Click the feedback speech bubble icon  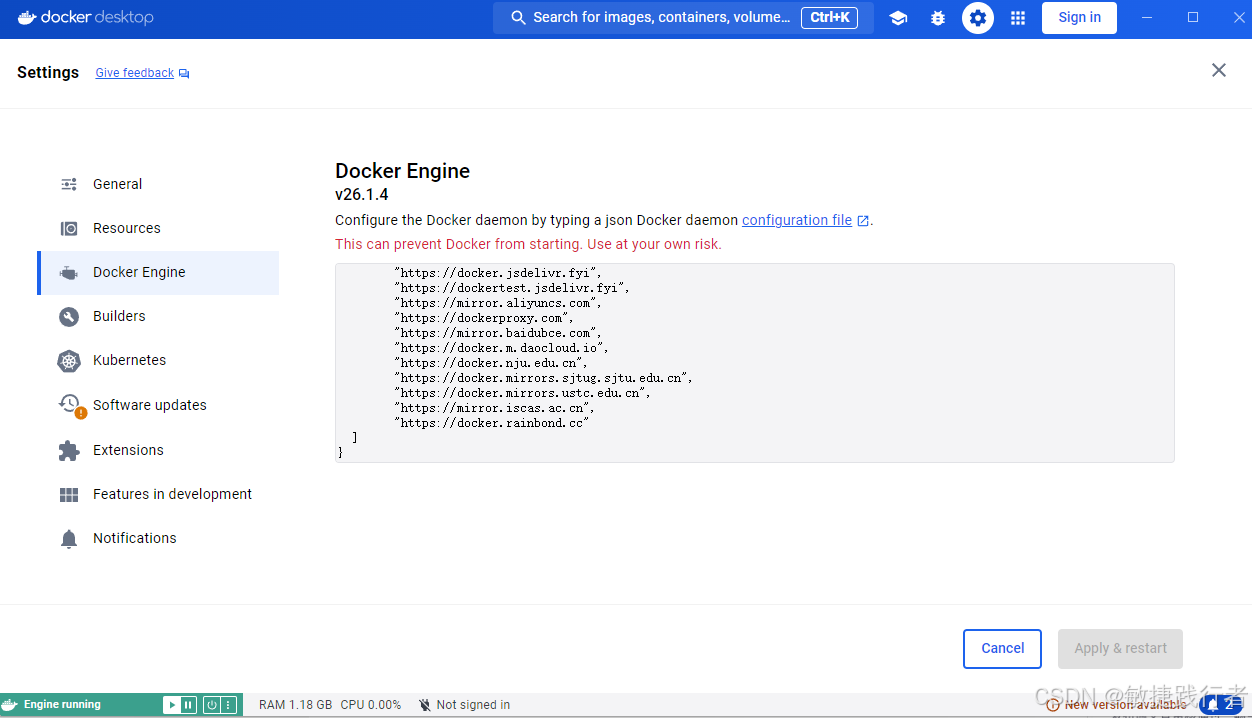184,73
